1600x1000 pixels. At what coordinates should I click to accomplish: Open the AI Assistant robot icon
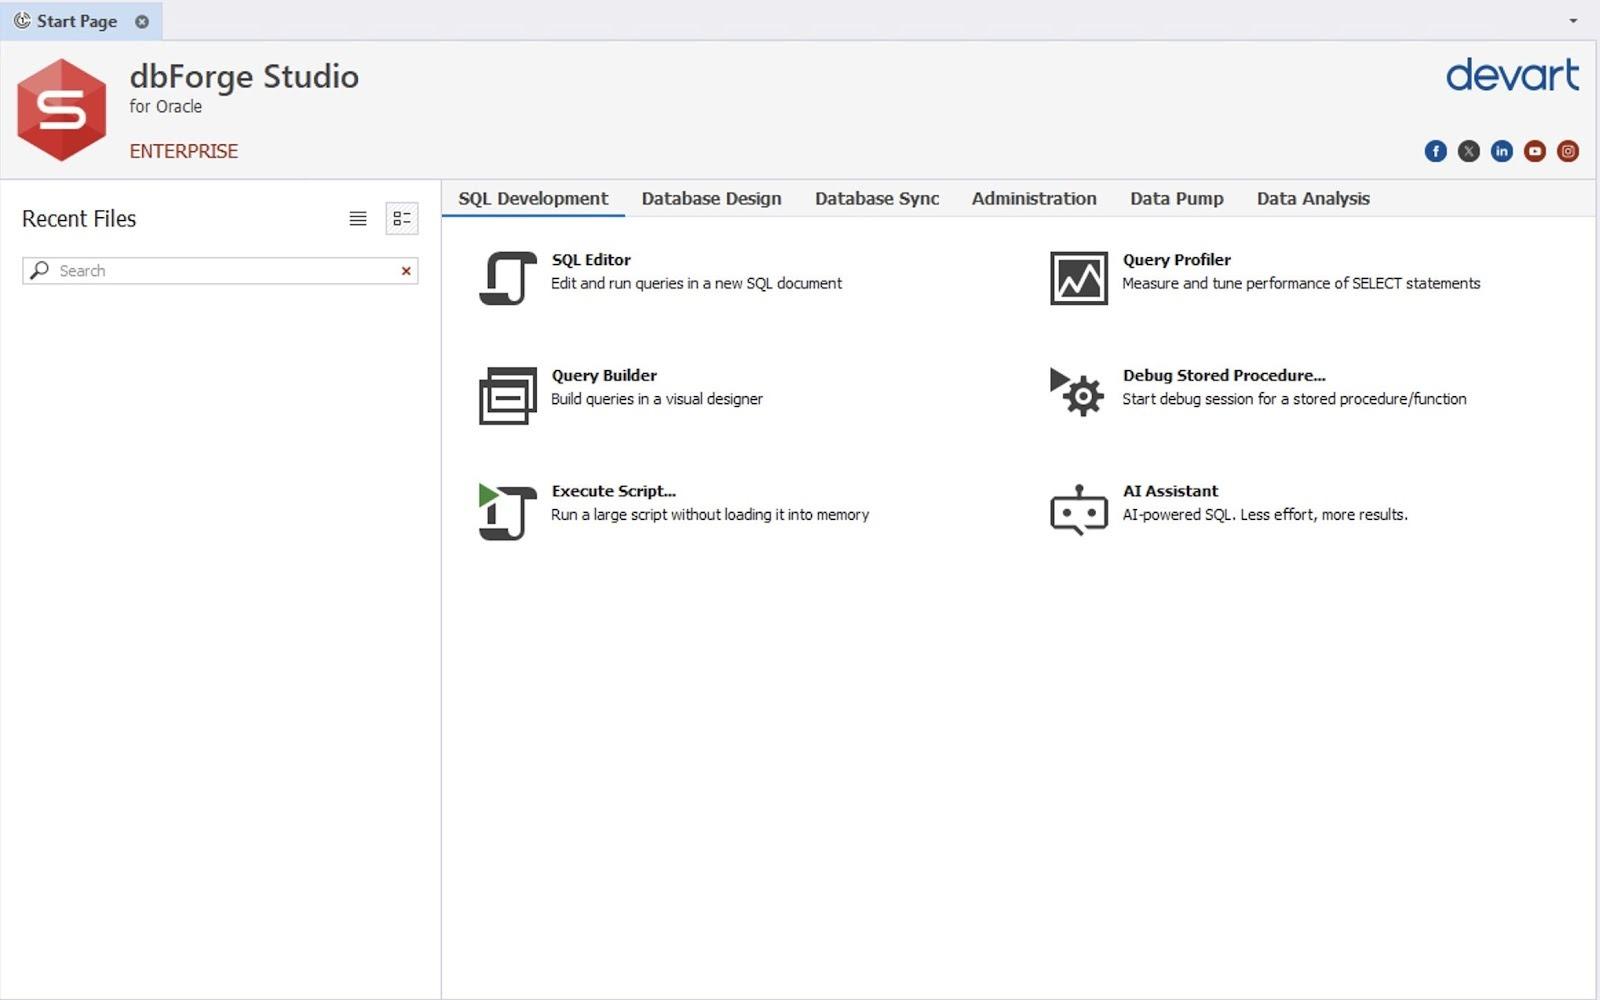1078,510
